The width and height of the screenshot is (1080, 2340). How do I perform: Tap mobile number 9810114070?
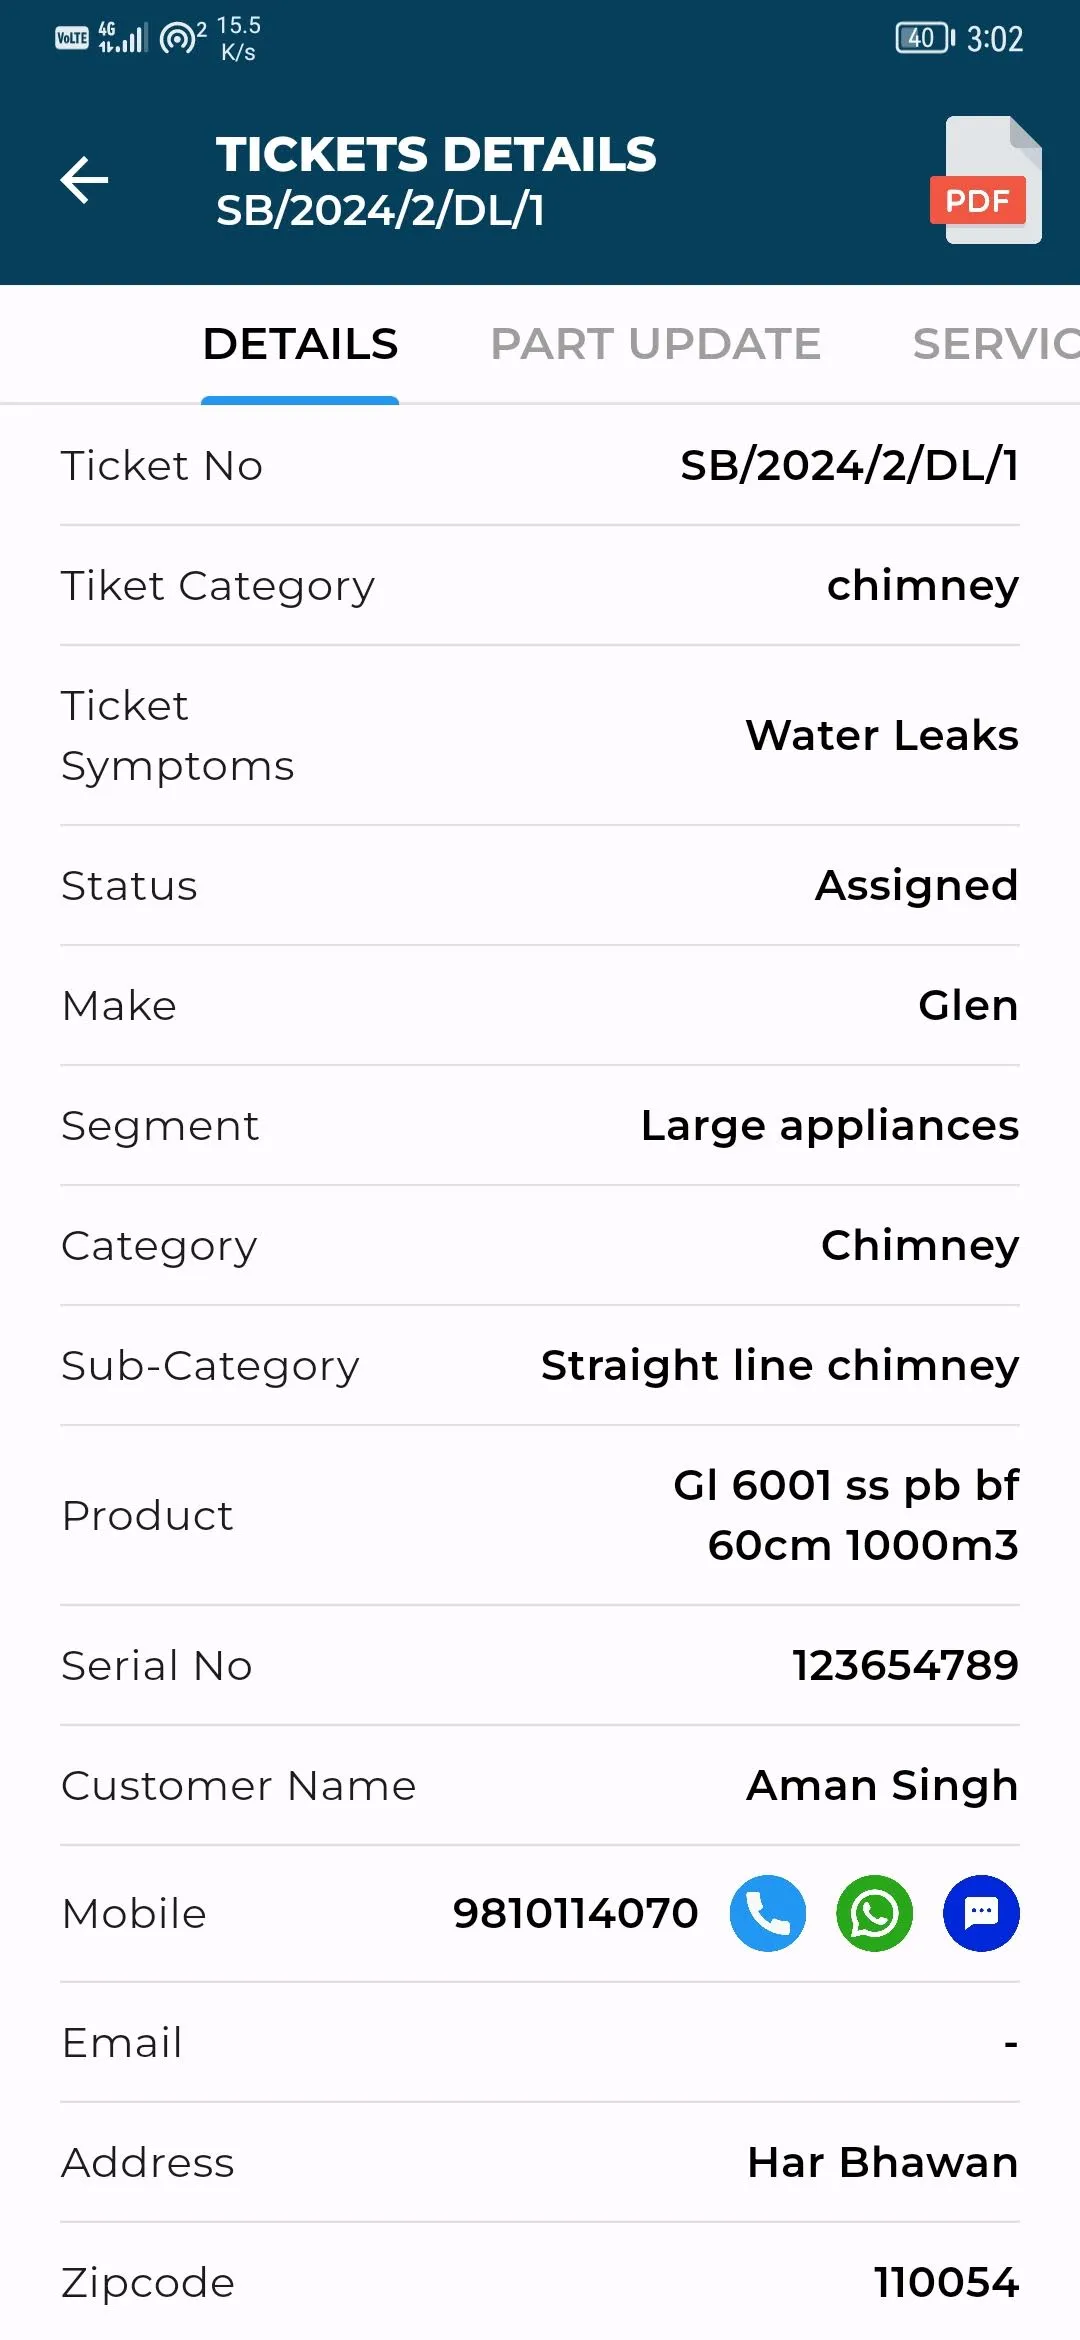click(575, 1913)
